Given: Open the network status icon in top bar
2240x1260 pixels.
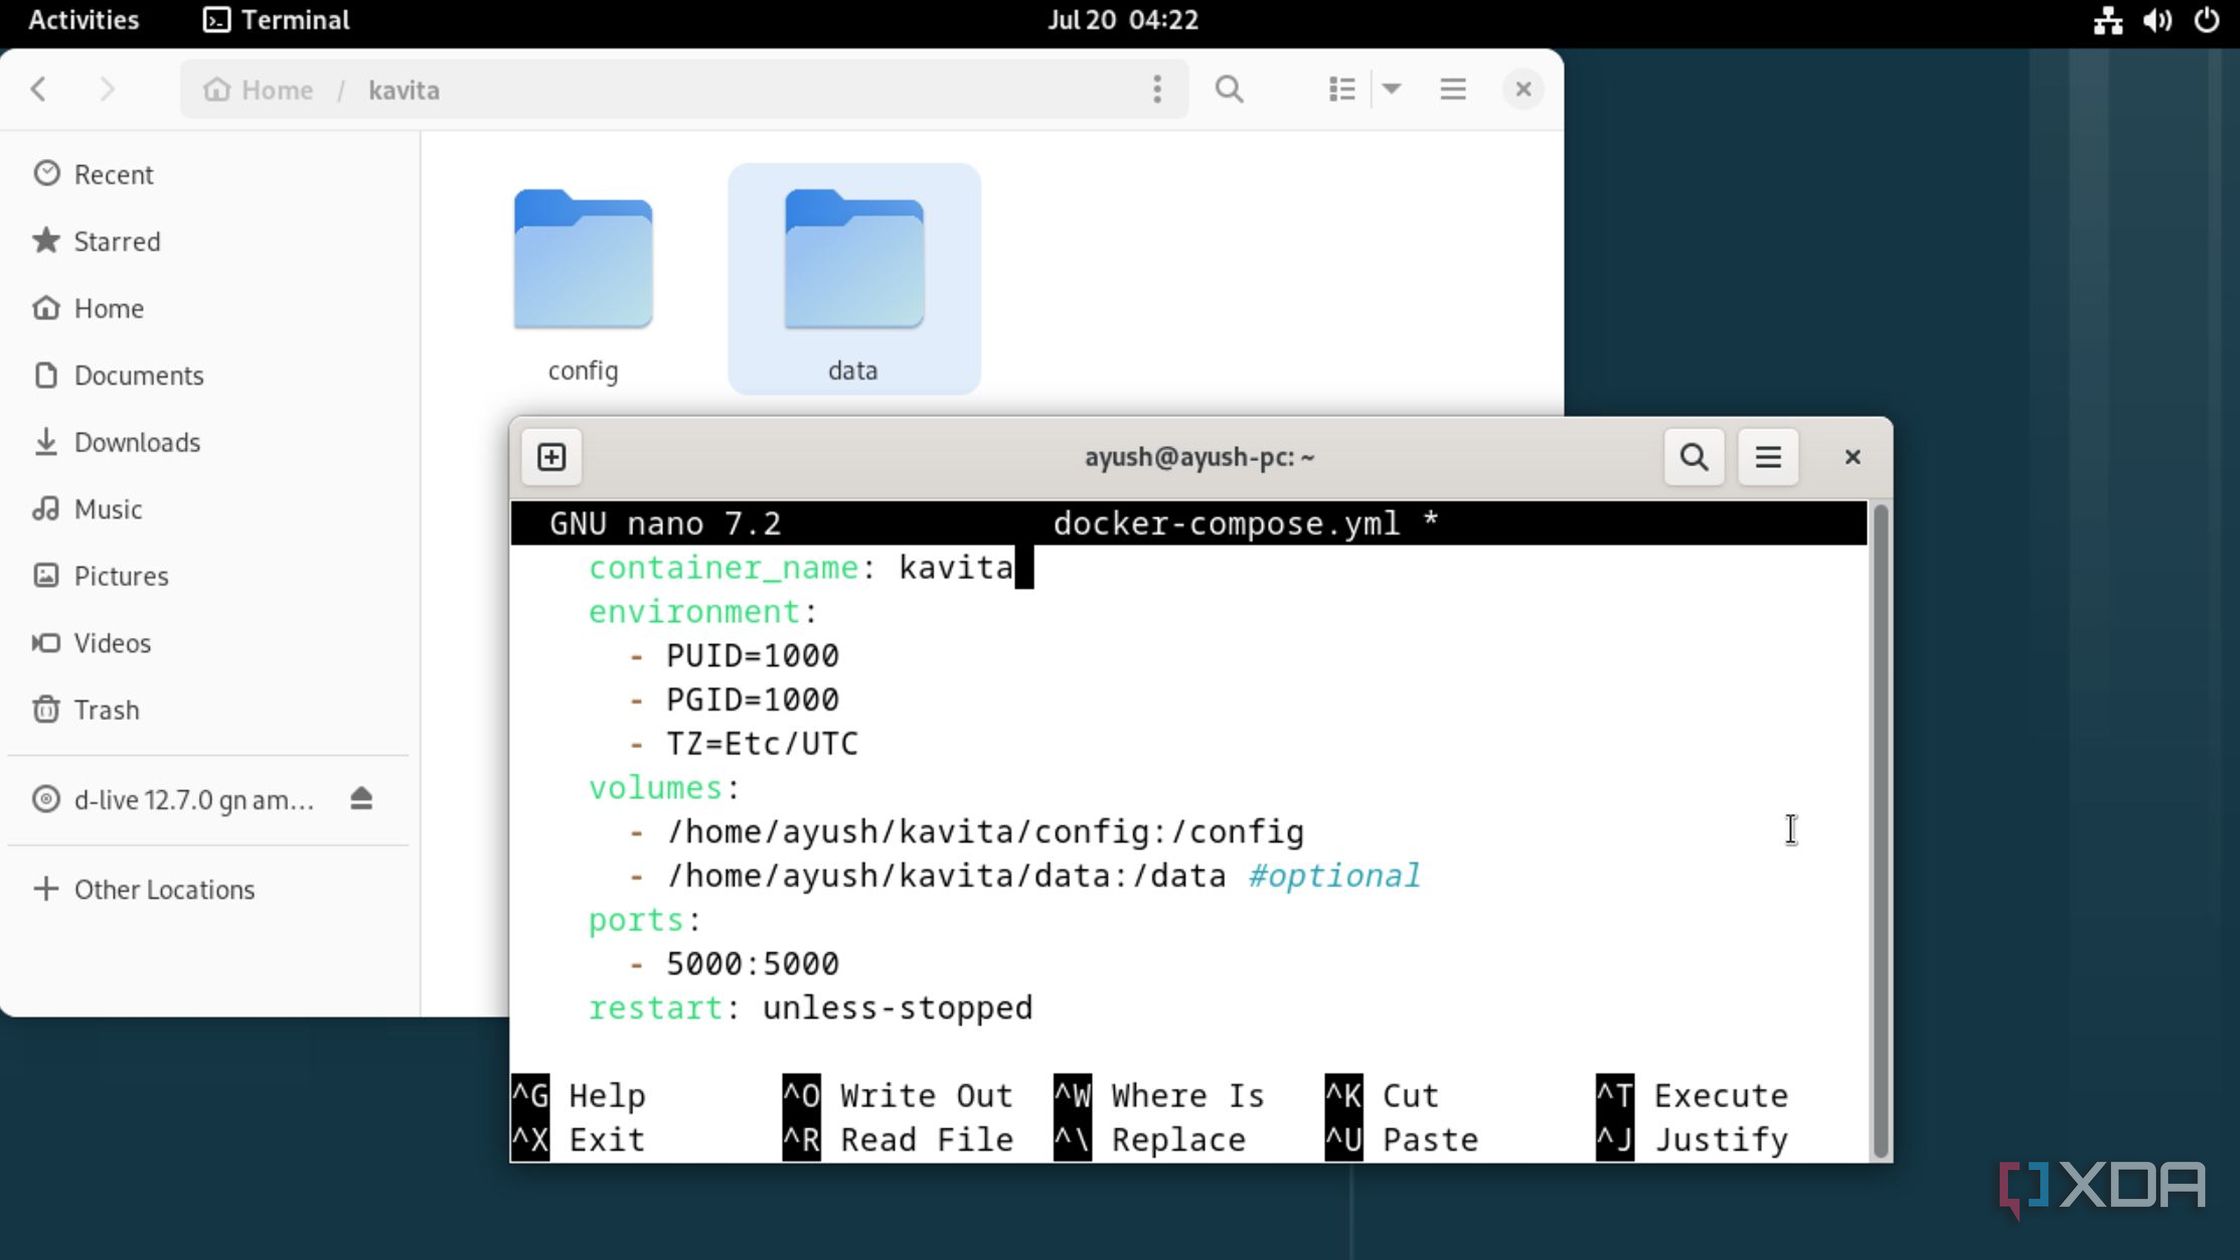Looking at the screenshot, I should 2108,20.
